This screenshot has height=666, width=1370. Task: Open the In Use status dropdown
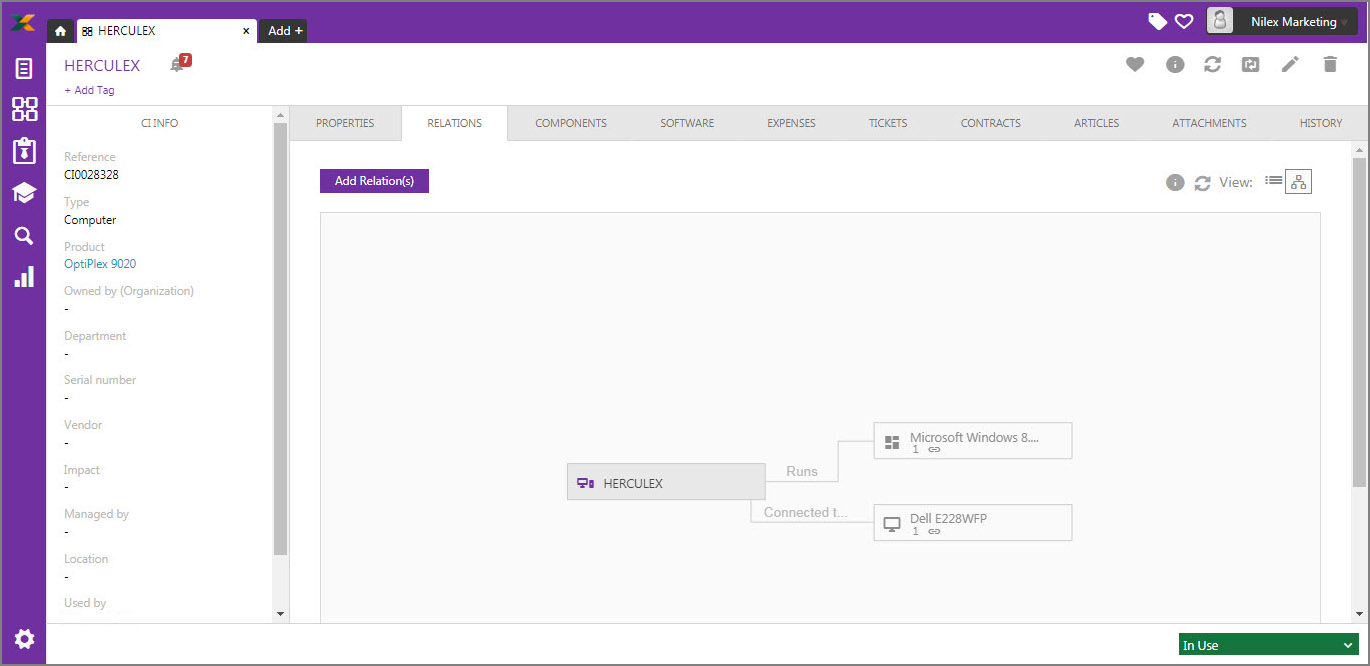coord(1269,645)
